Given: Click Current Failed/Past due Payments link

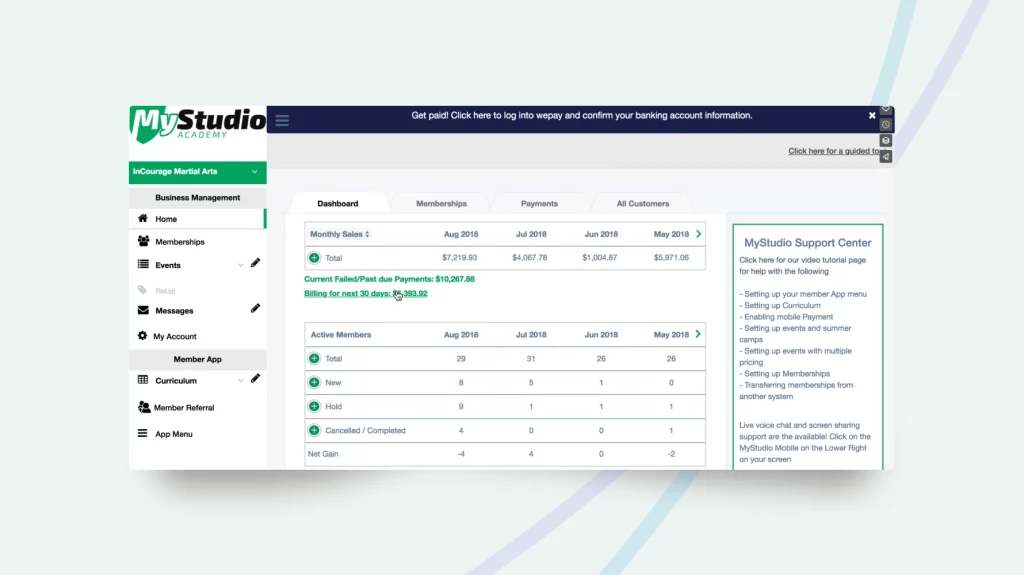Looking at the screenshot, I should click(x=389, y=279).
